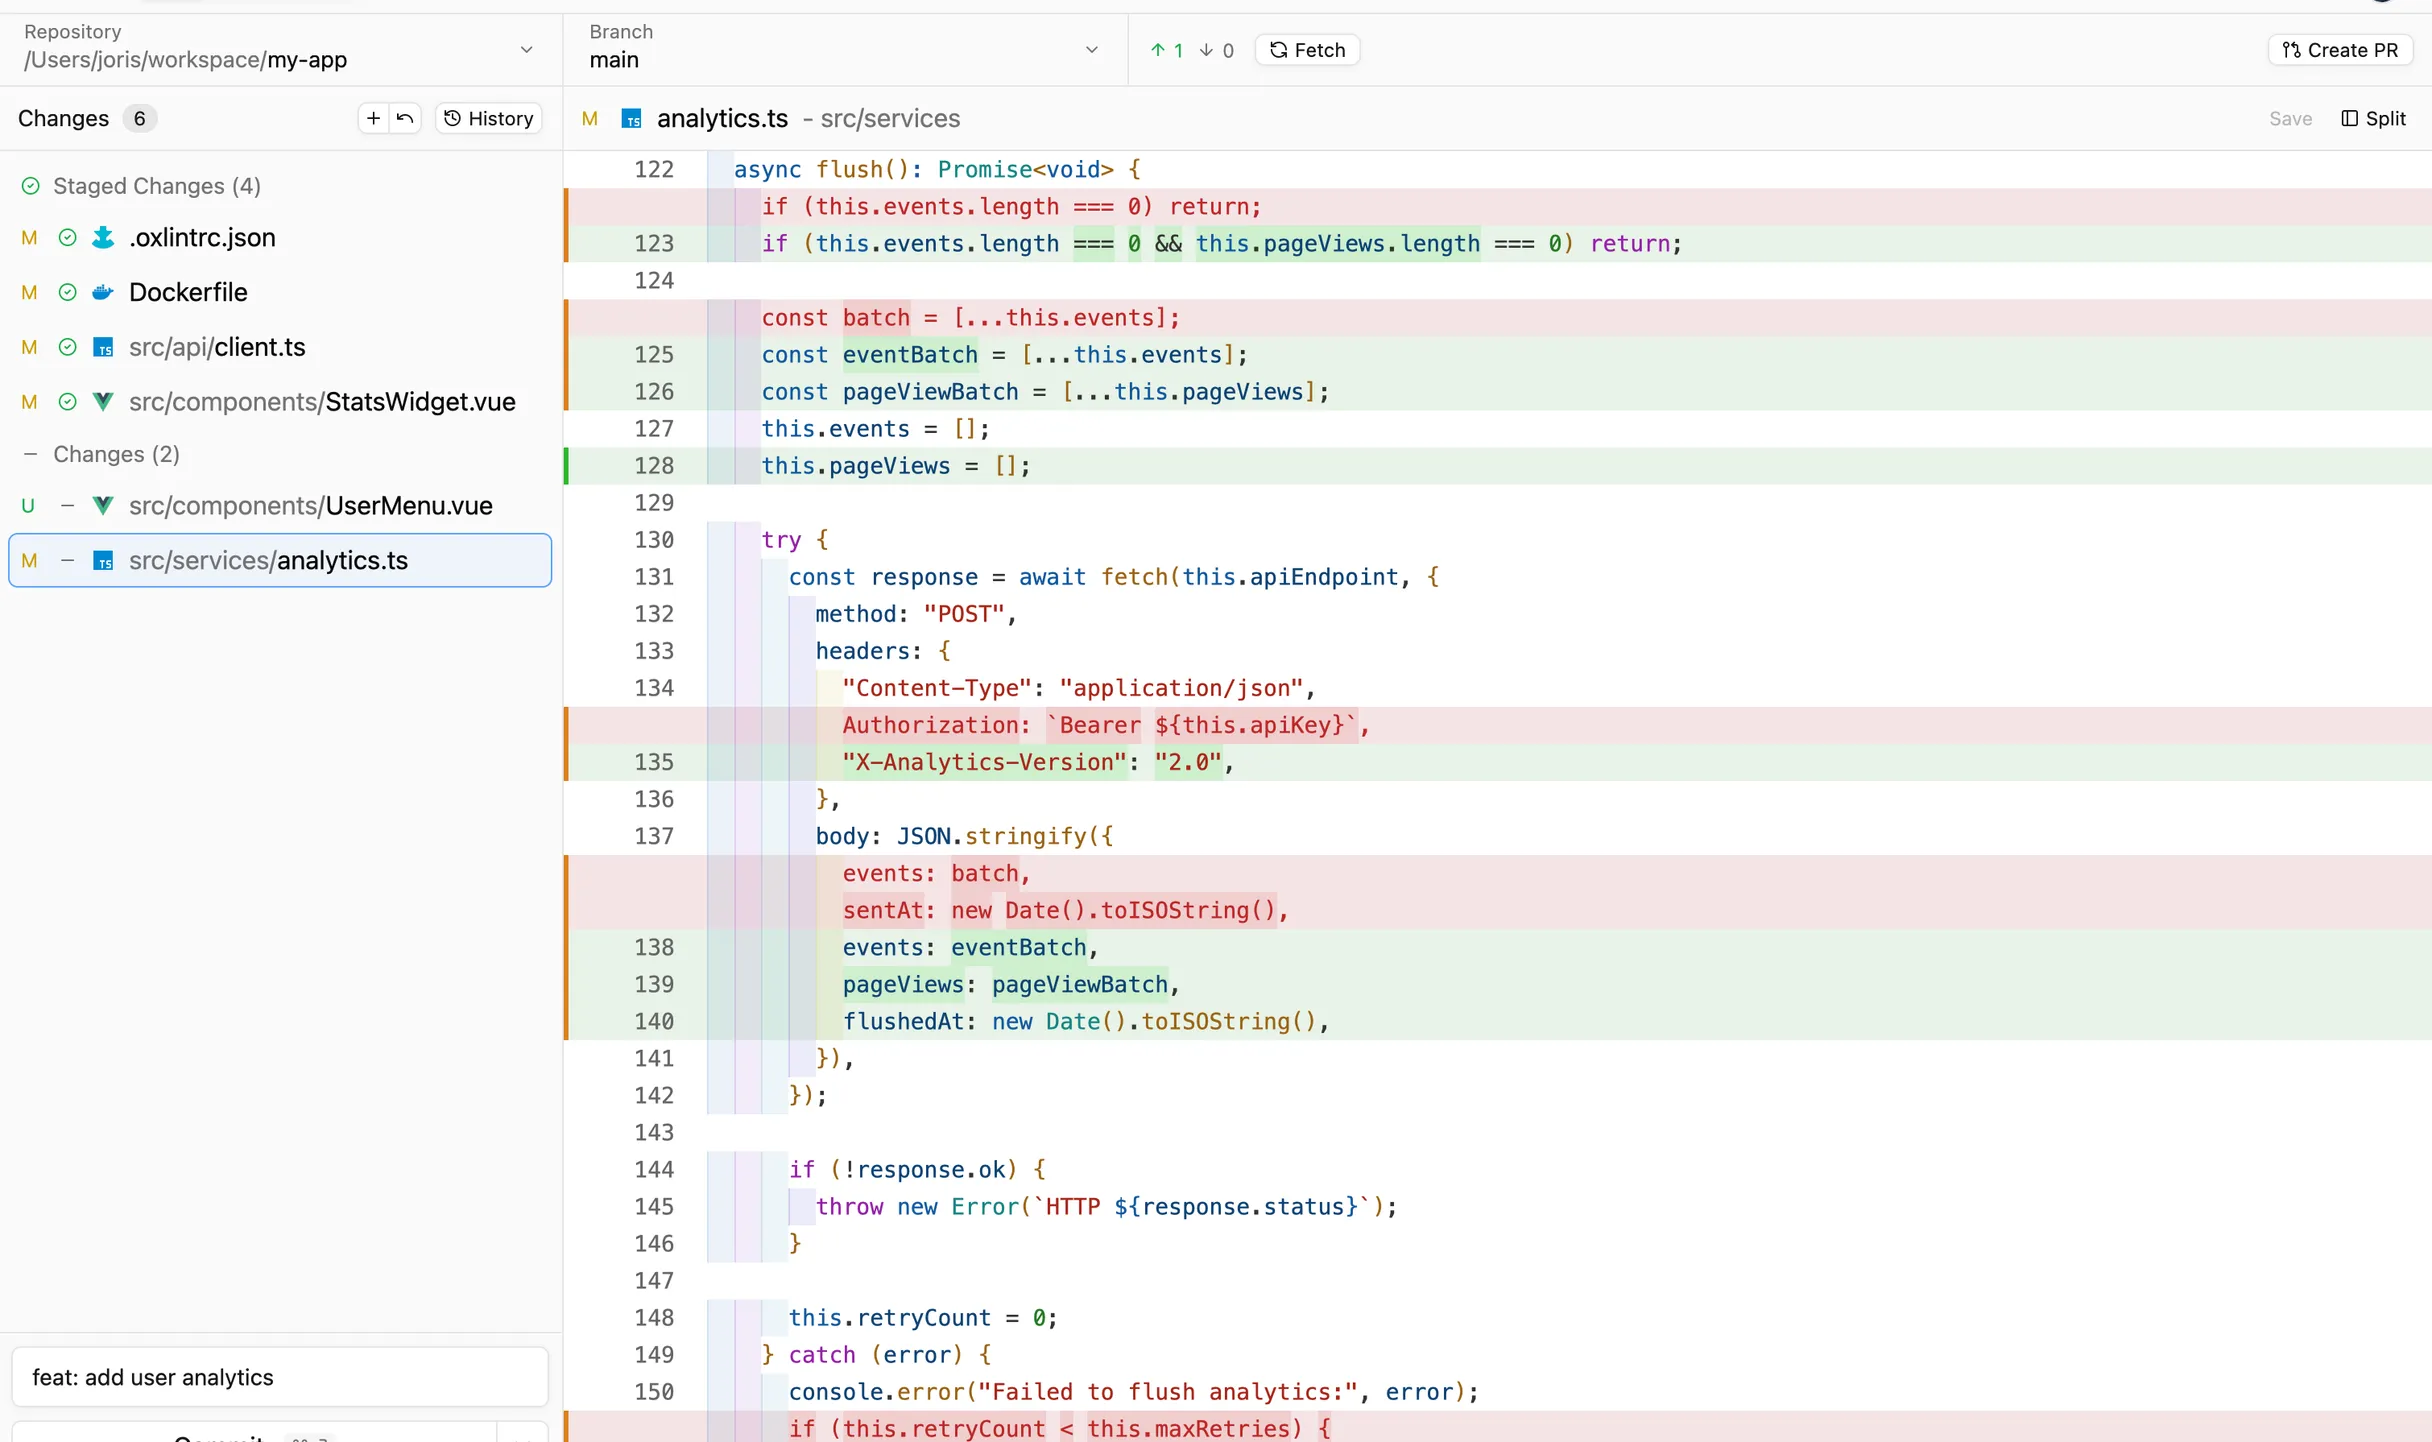Click the analytics.ts file title in header

coord(722,119)
